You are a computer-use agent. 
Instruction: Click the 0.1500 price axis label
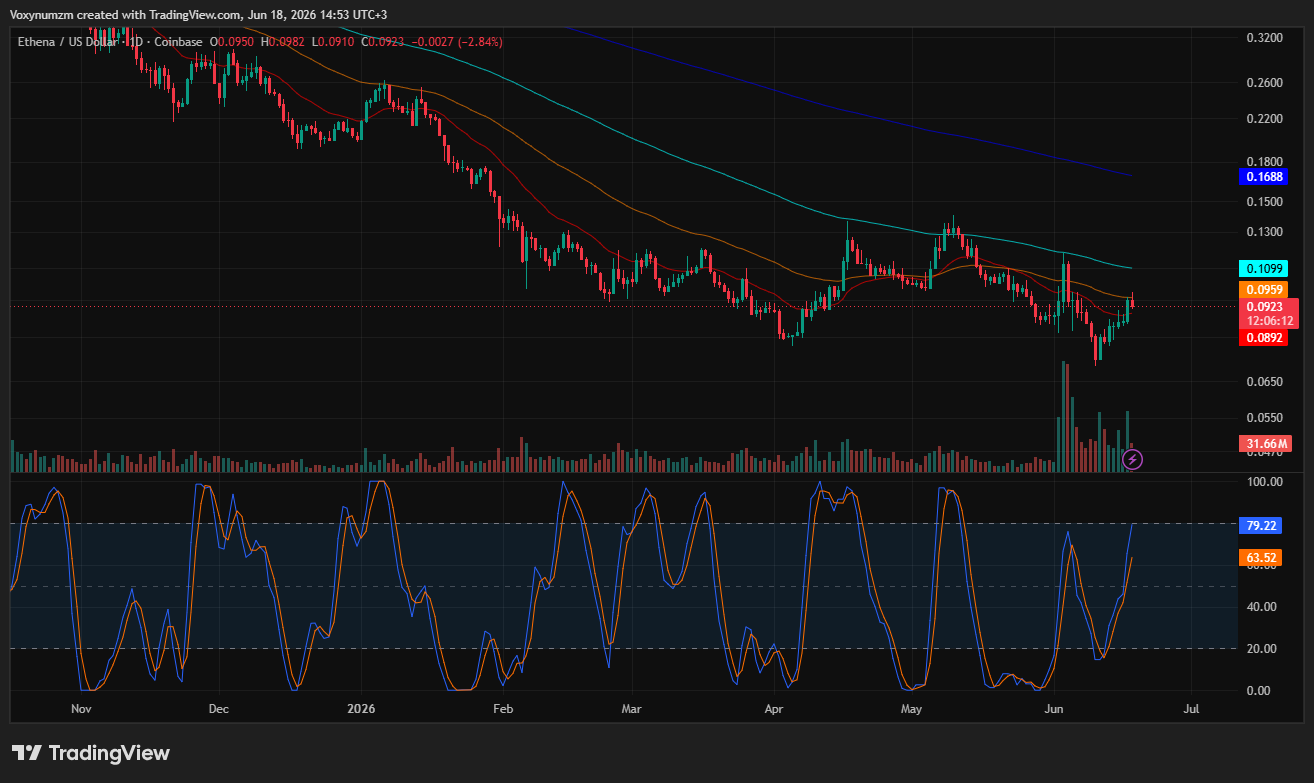point(1265,202)
